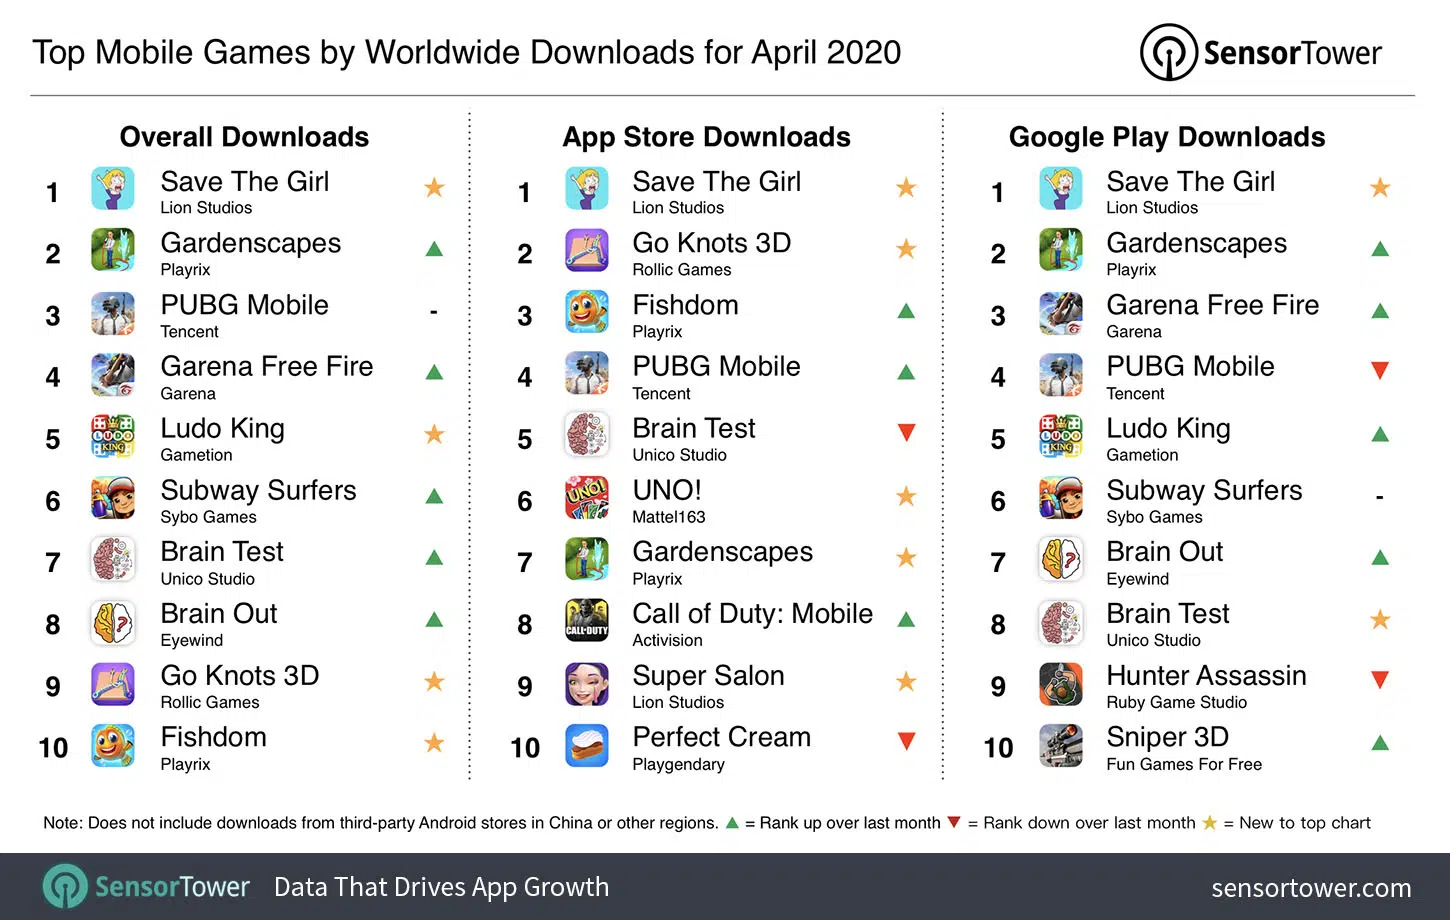
Task: Click the Brain Out icon in Google Play Downloads
Action: click(1061, 560)
